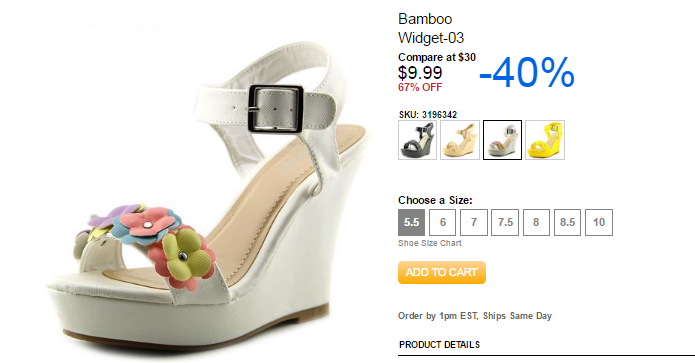Open the Shoe Size Chart link

click(x=429, y=243)
